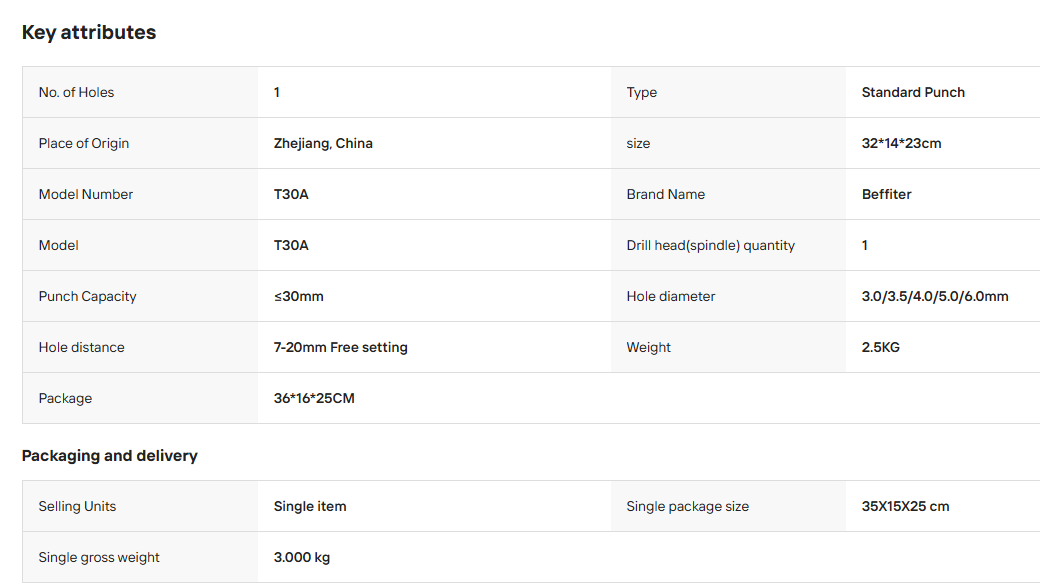This screenshot has width=1040, height=587.
Task: Click the 'Drill head(spindle) quantity' label
Action: [710, 245]
